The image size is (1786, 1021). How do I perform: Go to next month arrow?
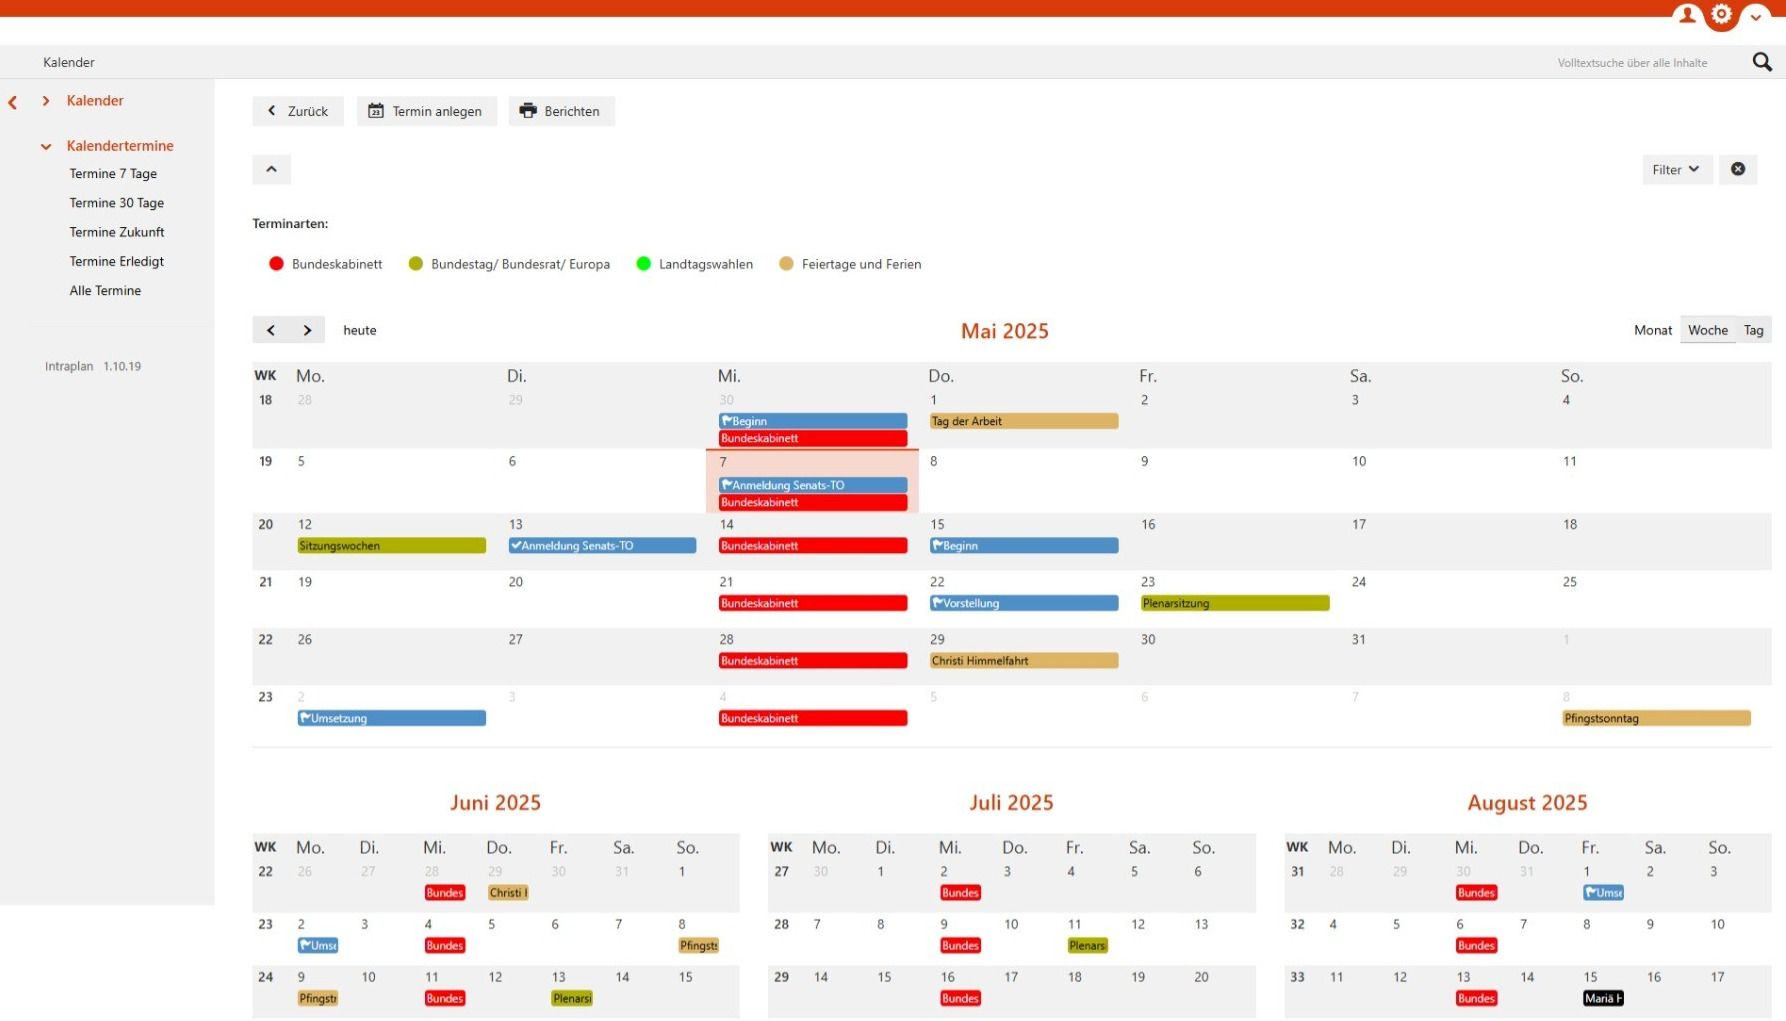coord(307,330)
